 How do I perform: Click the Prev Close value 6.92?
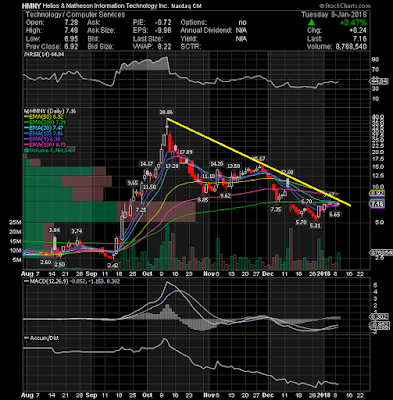72,47
